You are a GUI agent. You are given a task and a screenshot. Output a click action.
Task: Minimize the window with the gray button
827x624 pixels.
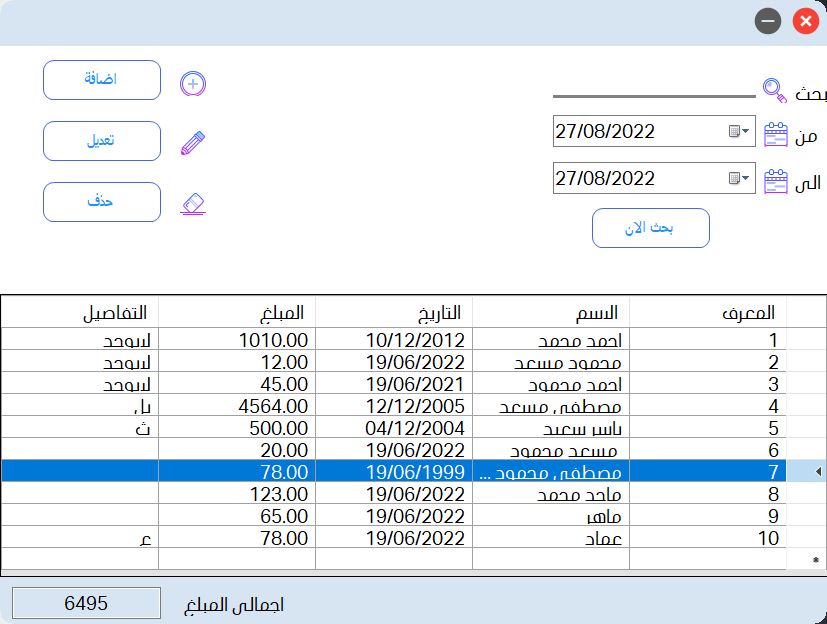point(768,21)
